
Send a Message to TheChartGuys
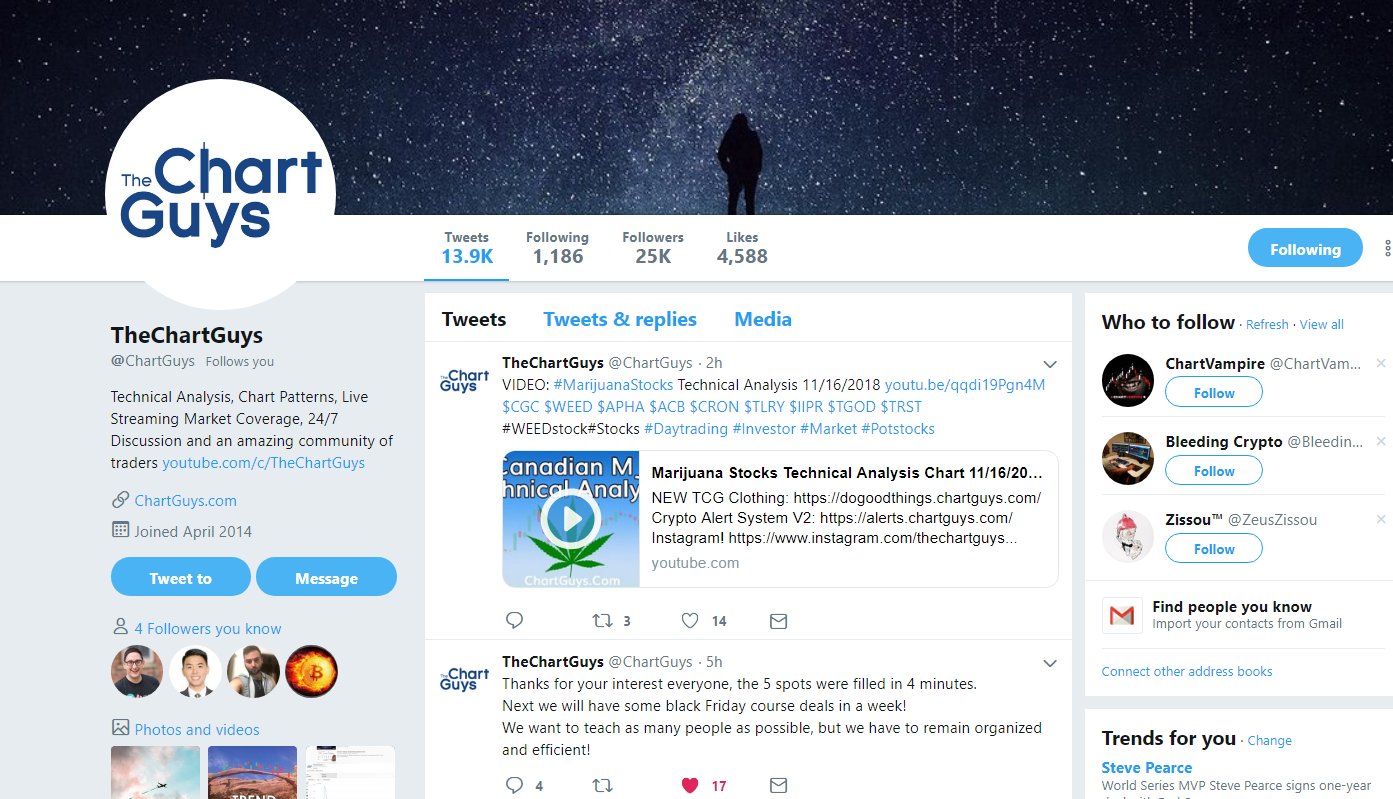click(x=326, y=577)
